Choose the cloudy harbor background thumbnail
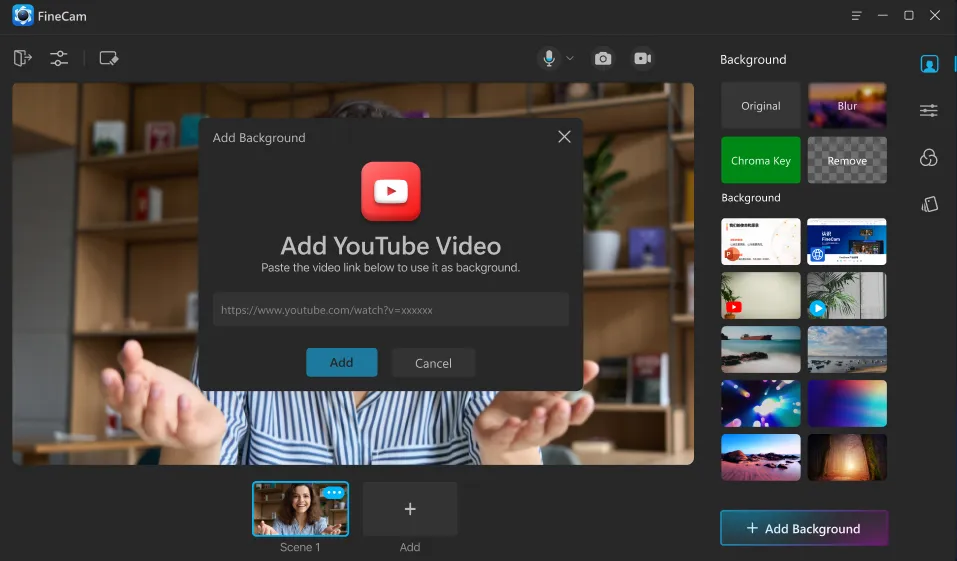This screenshot has height=561, width=957. (847, 349)
